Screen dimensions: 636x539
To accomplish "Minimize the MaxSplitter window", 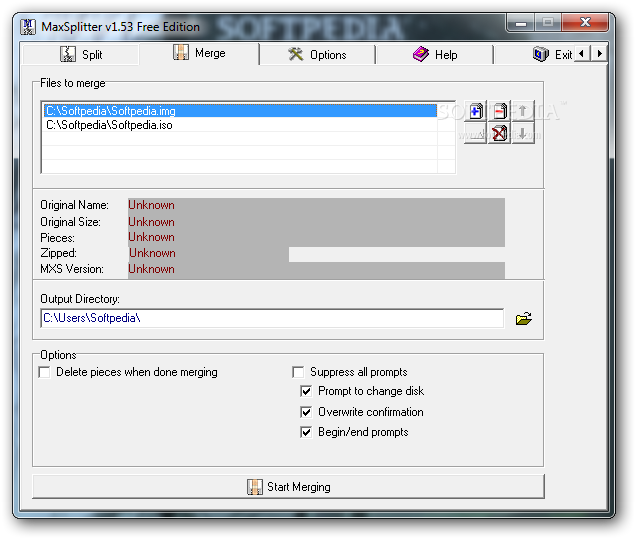I will pos(521,22).
